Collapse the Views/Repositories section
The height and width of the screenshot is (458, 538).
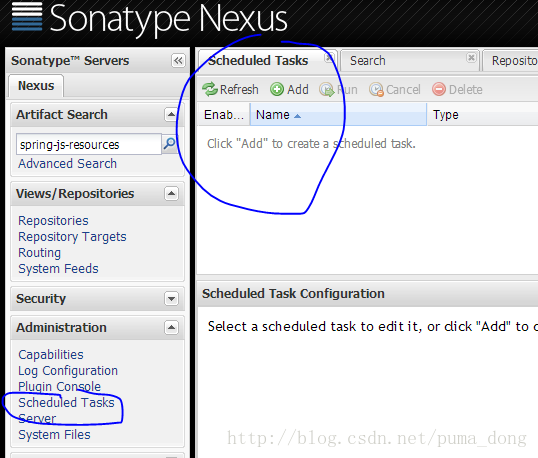(171, 193)
